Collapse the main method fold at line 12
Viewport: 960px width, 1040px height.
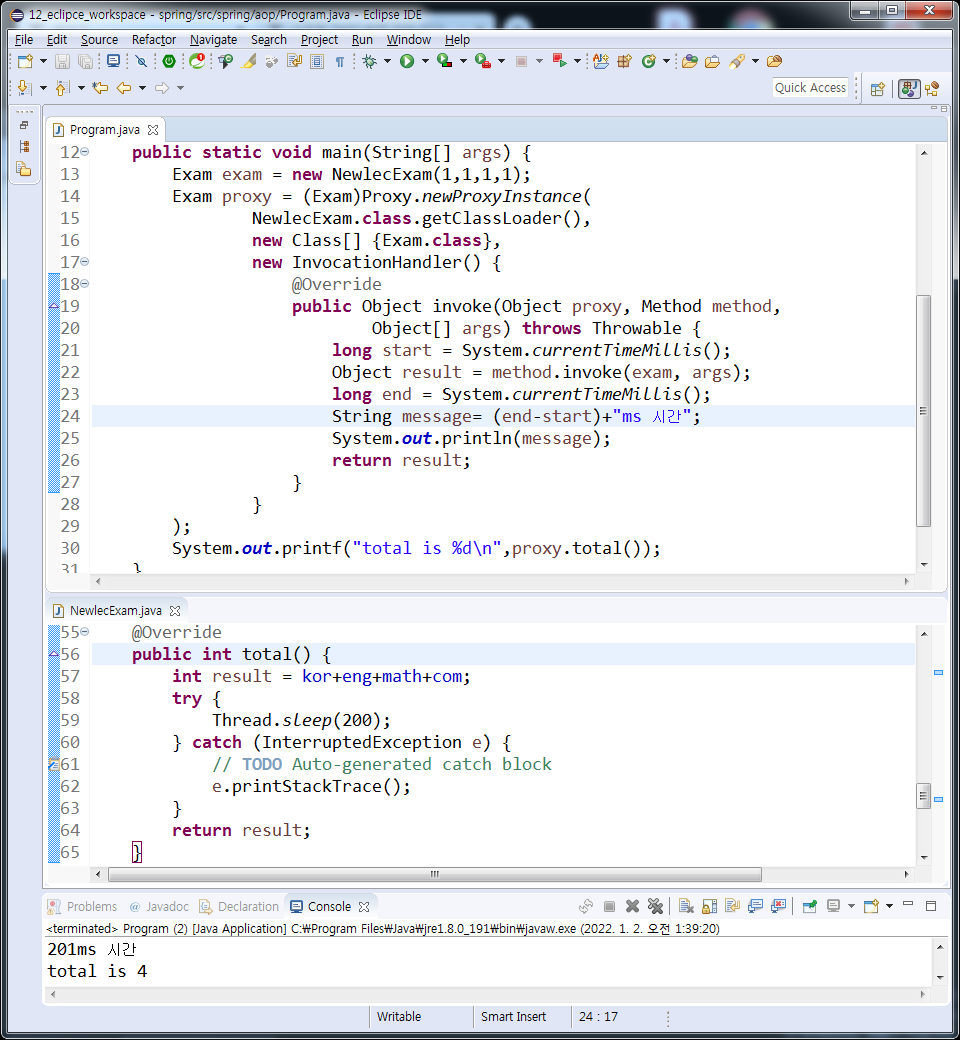coord(85,152)
